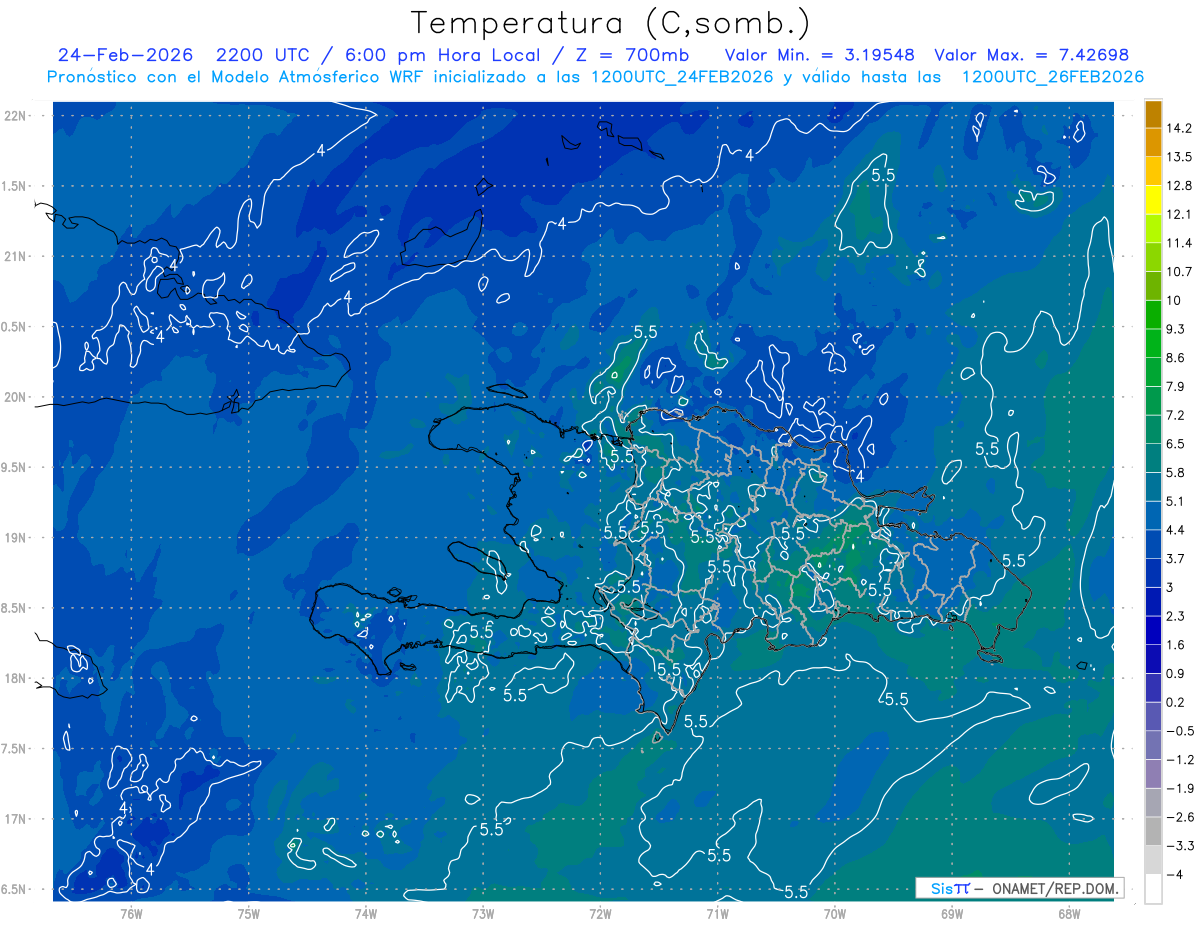
Task: Click the "-3.3" value on the color scale
Action: [1180, 846]
